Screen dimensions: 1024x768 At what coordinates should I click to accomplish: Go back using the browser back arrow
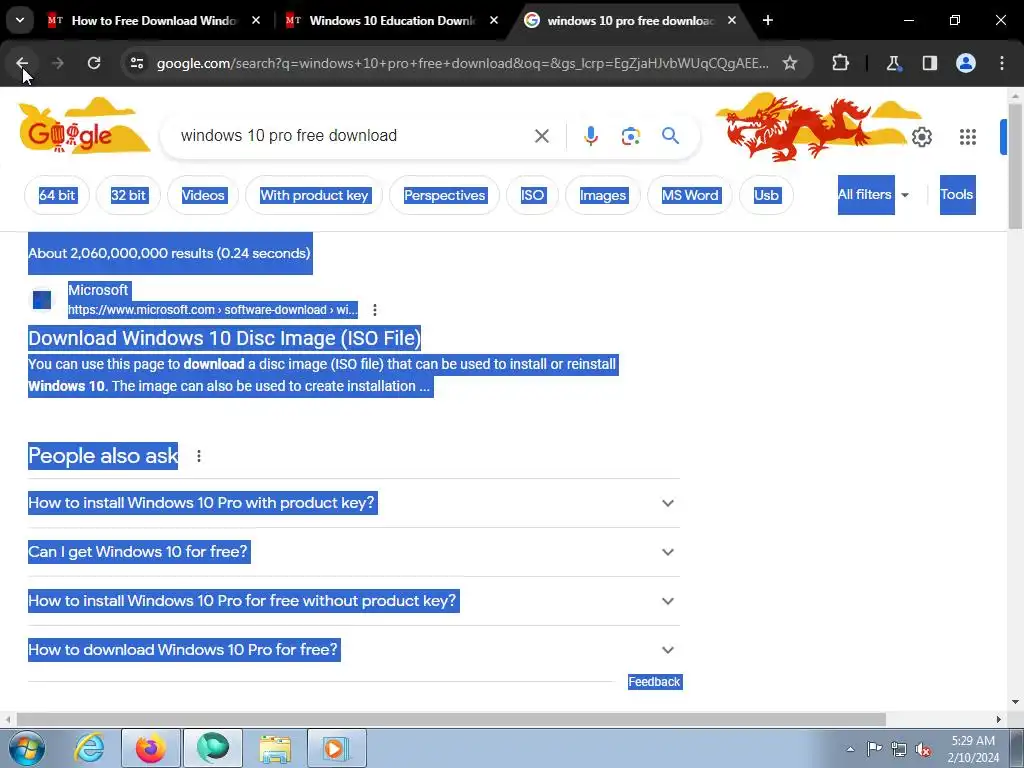click(22, 63)
